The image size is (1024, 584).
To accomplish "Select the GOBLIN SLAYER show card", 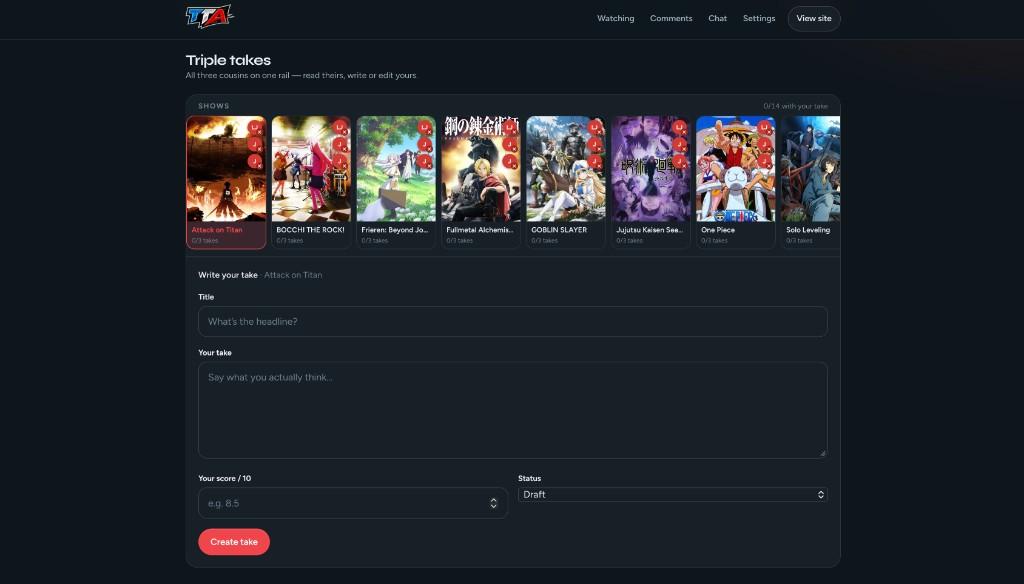I will point(566,182).
